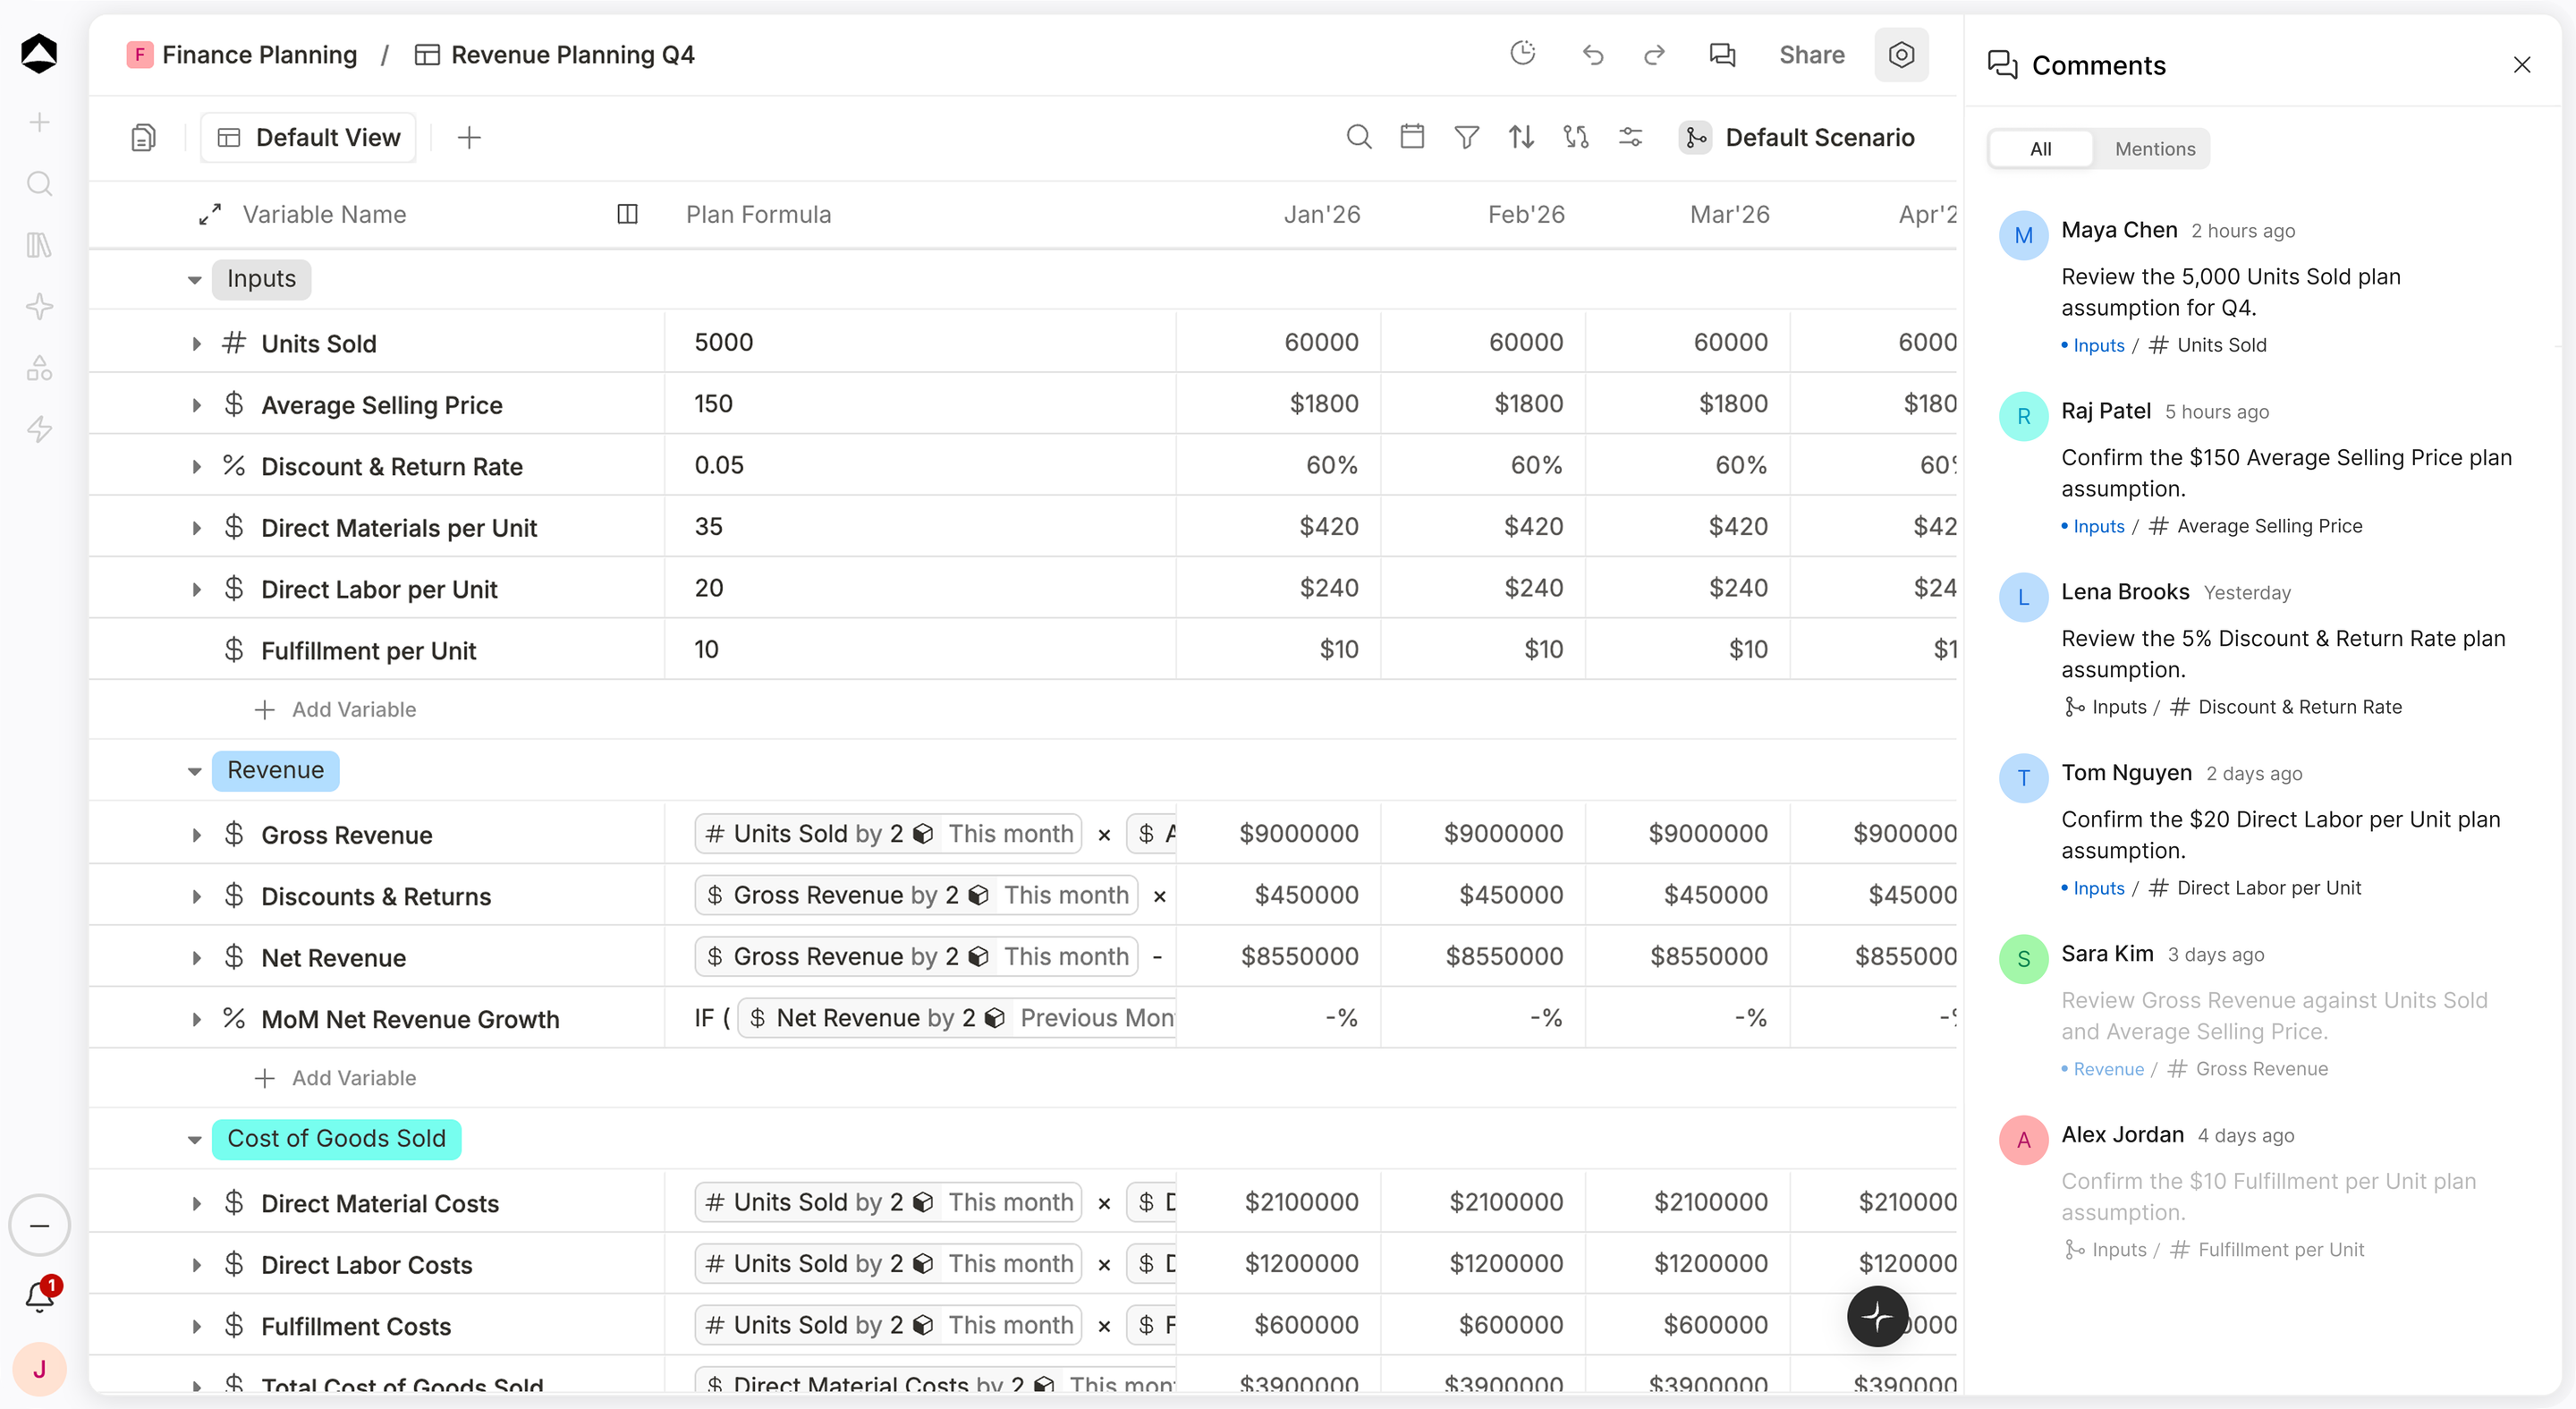Click Add Variable under Revenue section
This screenshot has height=1409, width=2576.
[335, 1078]
